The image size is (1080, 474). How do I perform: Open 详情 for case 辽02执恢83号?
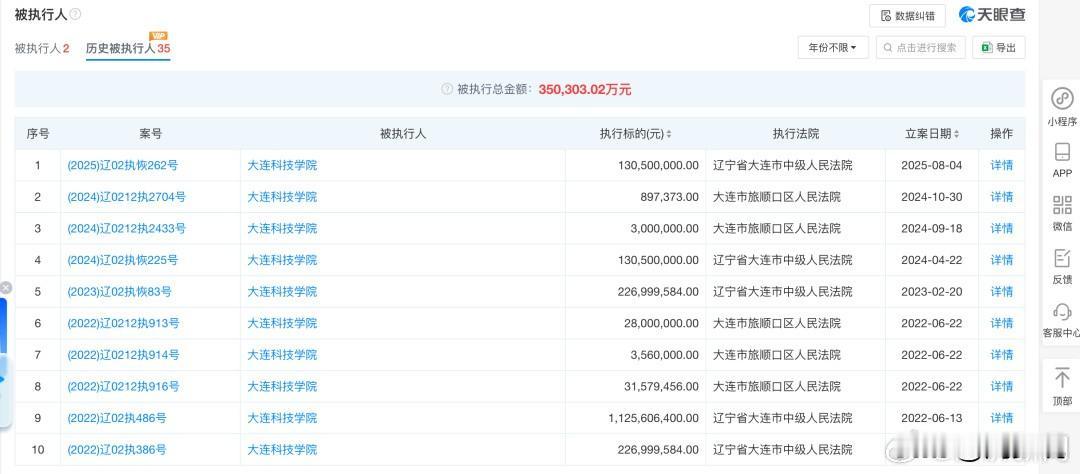[x=1001, y=292]
